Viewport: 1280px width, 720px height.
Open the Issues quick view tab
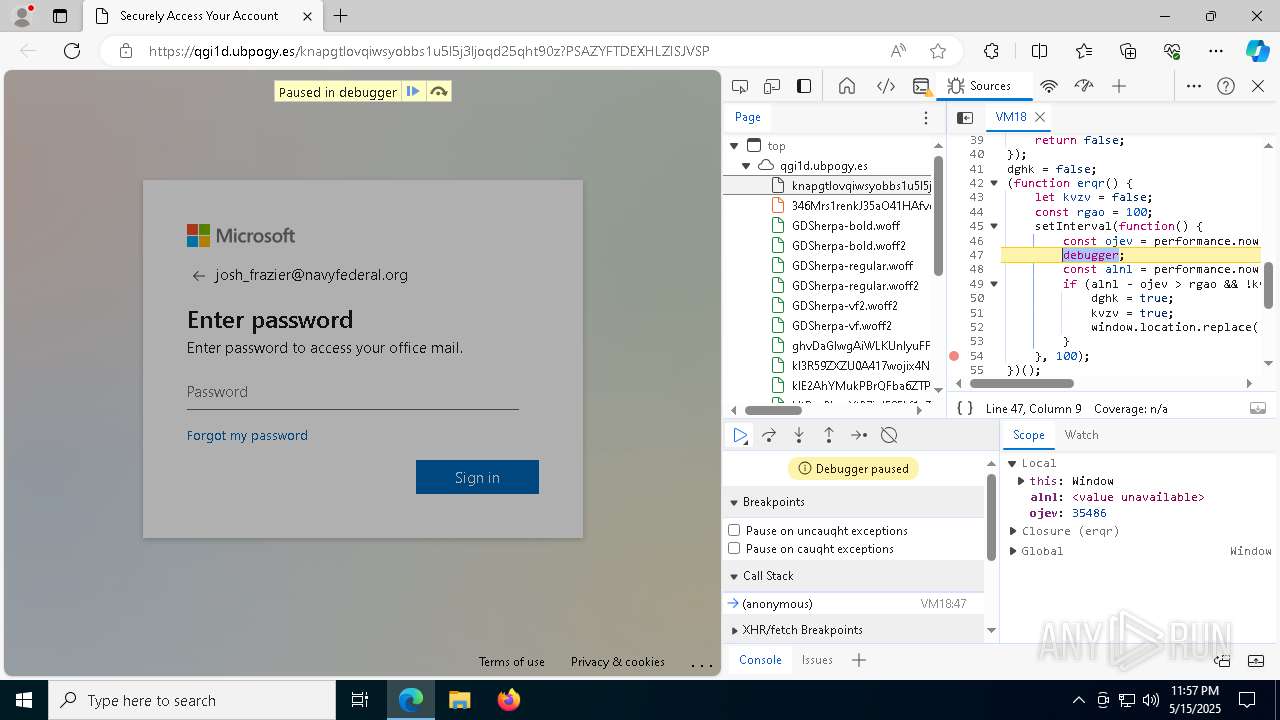817,660
